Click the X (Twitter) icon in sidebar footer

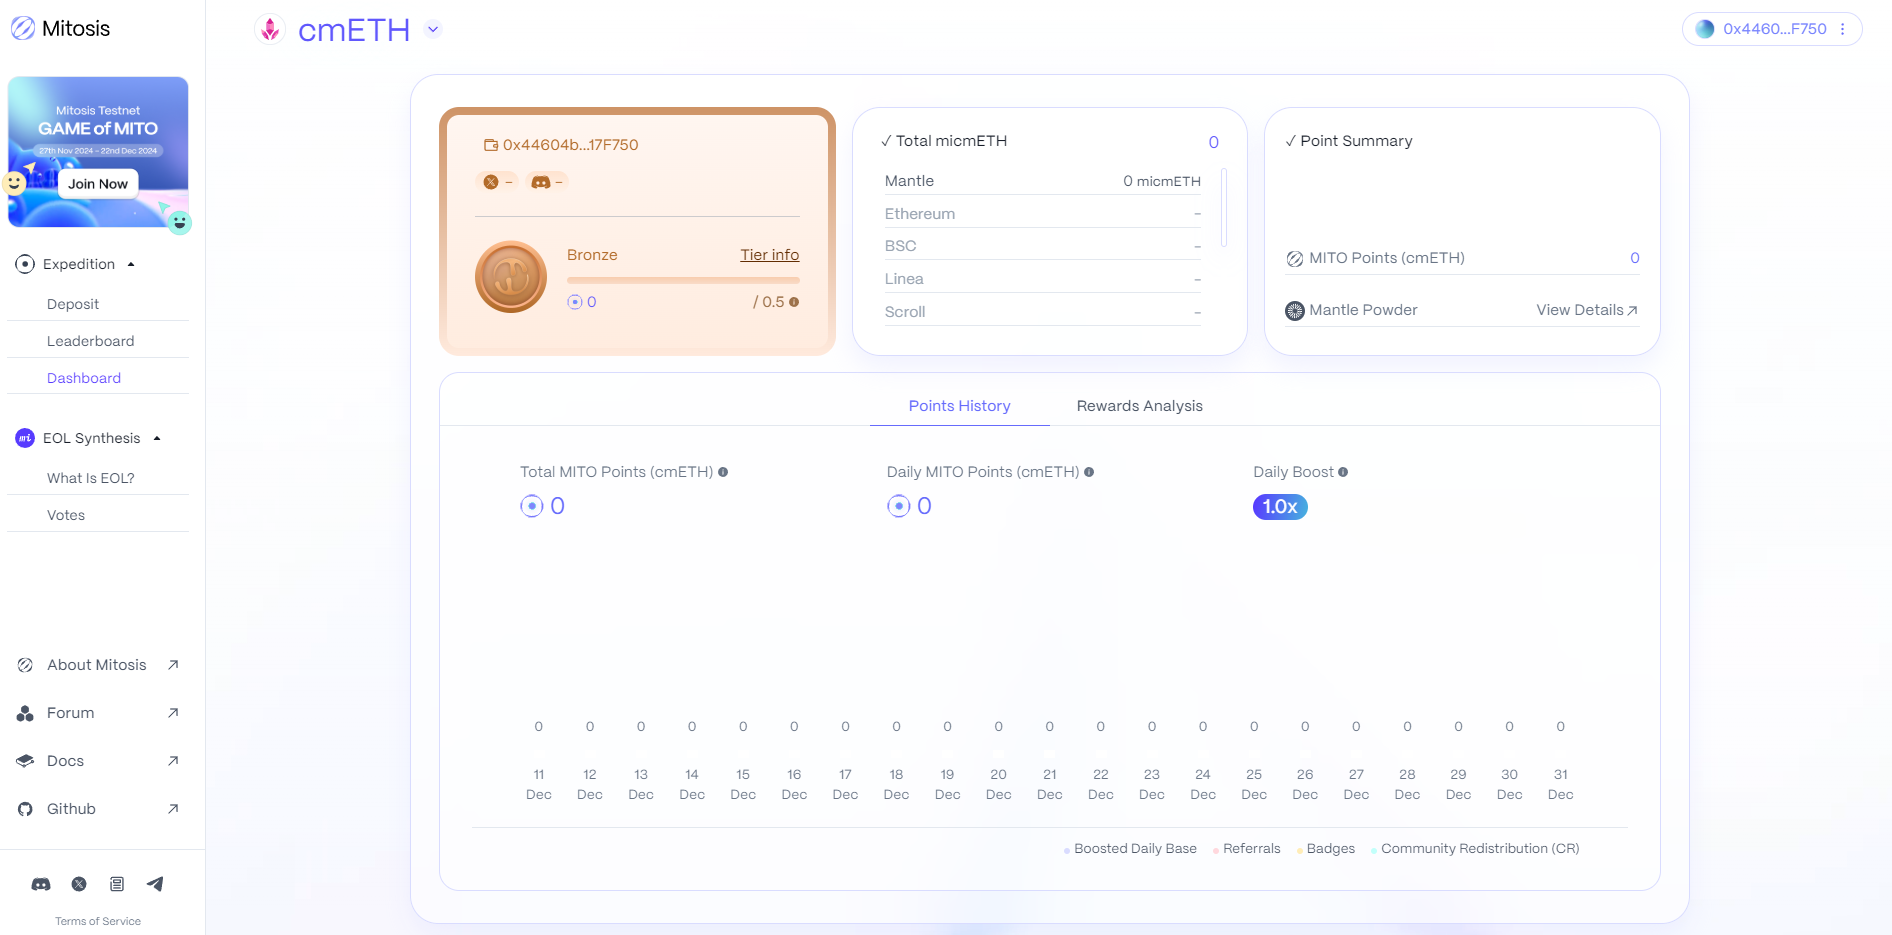point(79,884)
